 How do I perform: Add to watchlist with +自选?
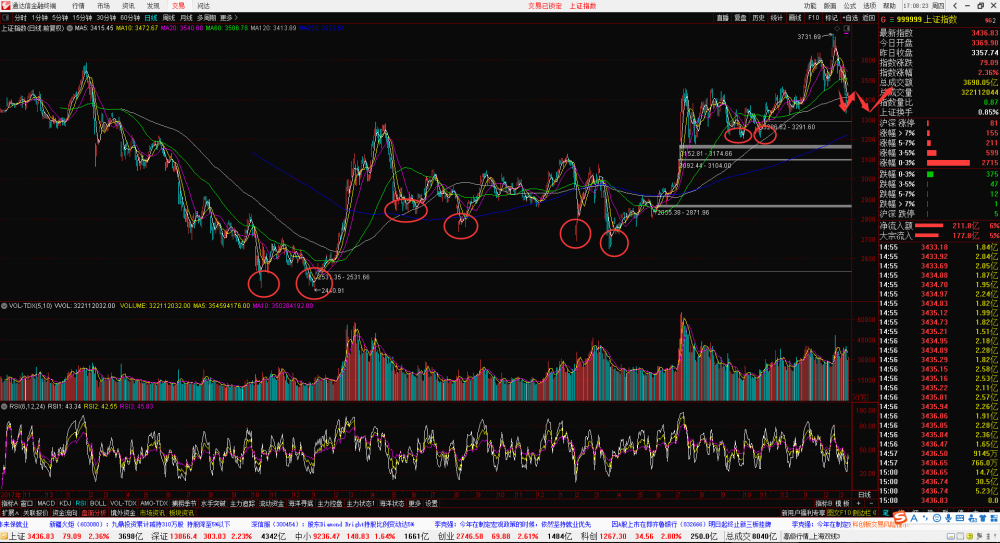(850, 18)
